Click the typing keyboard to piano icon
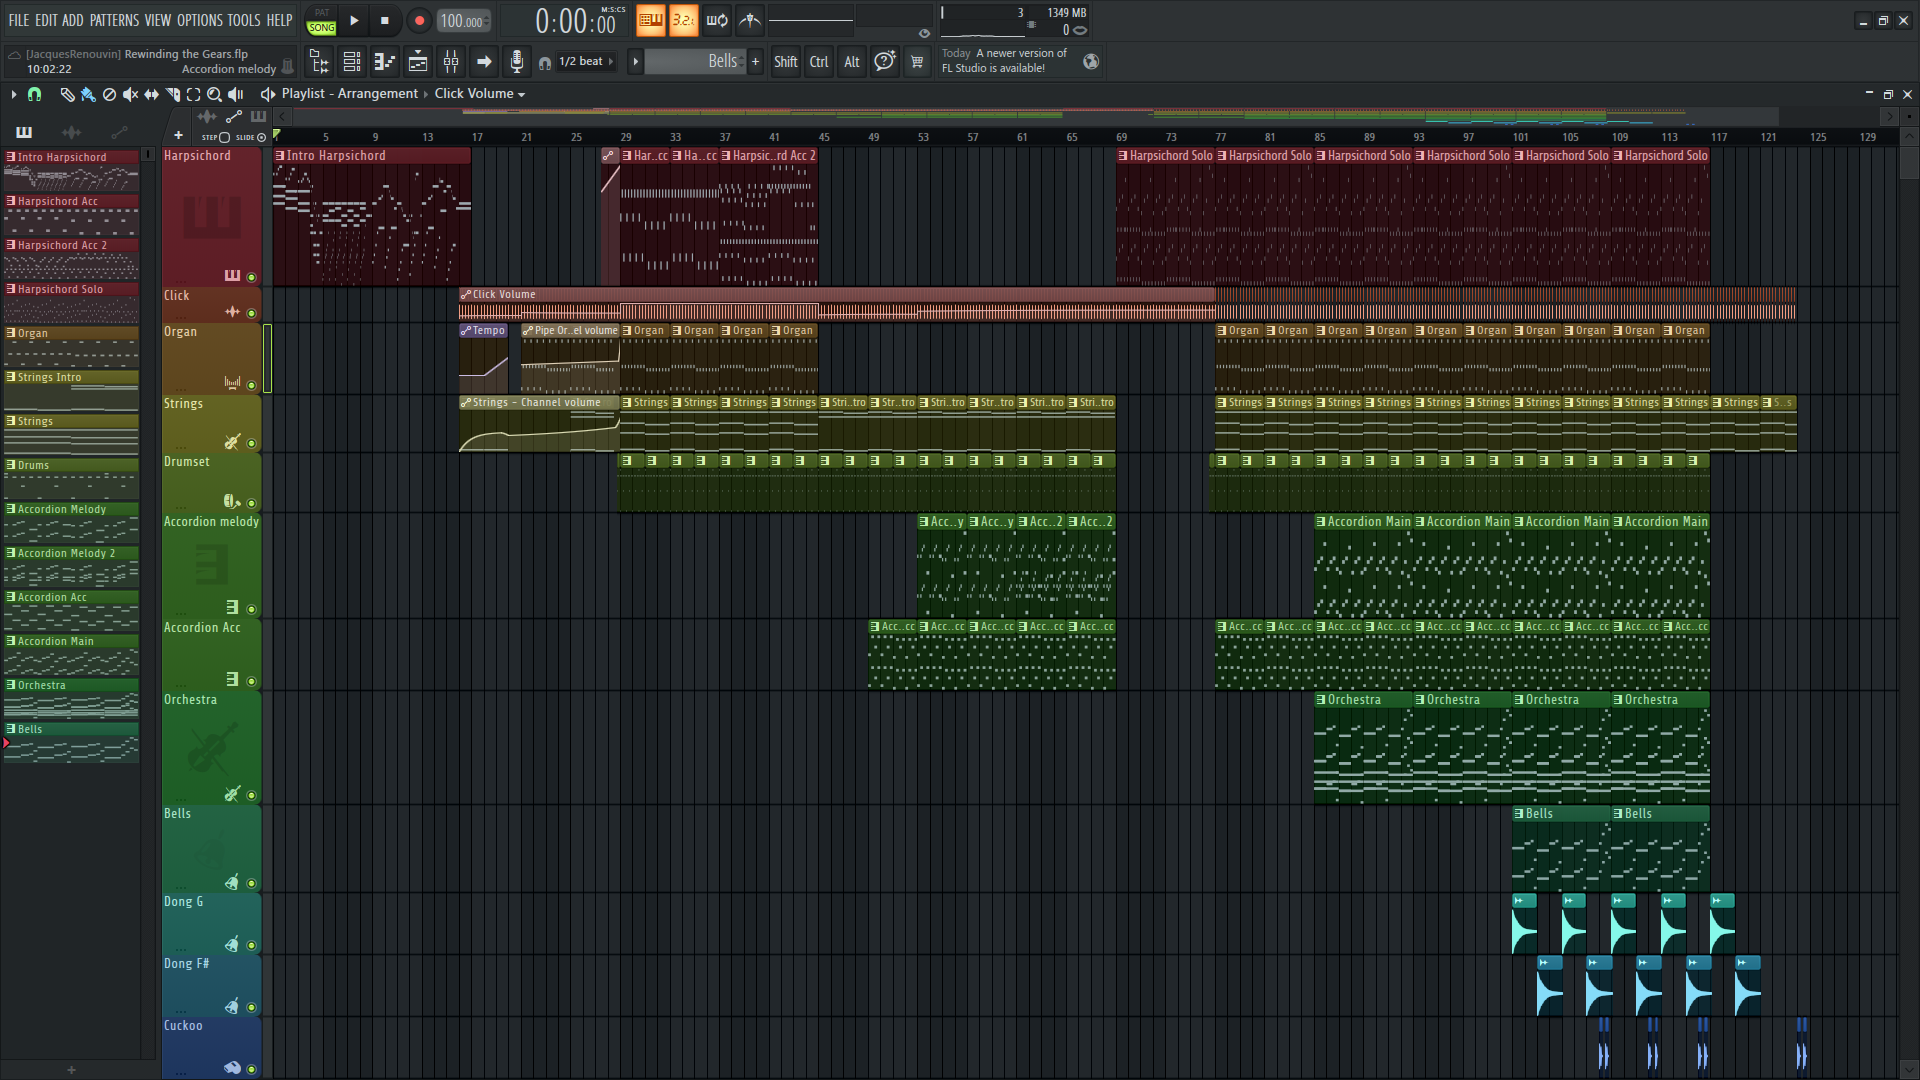The height and width of the screenshot is (1080, 1920). pos(651,20)
